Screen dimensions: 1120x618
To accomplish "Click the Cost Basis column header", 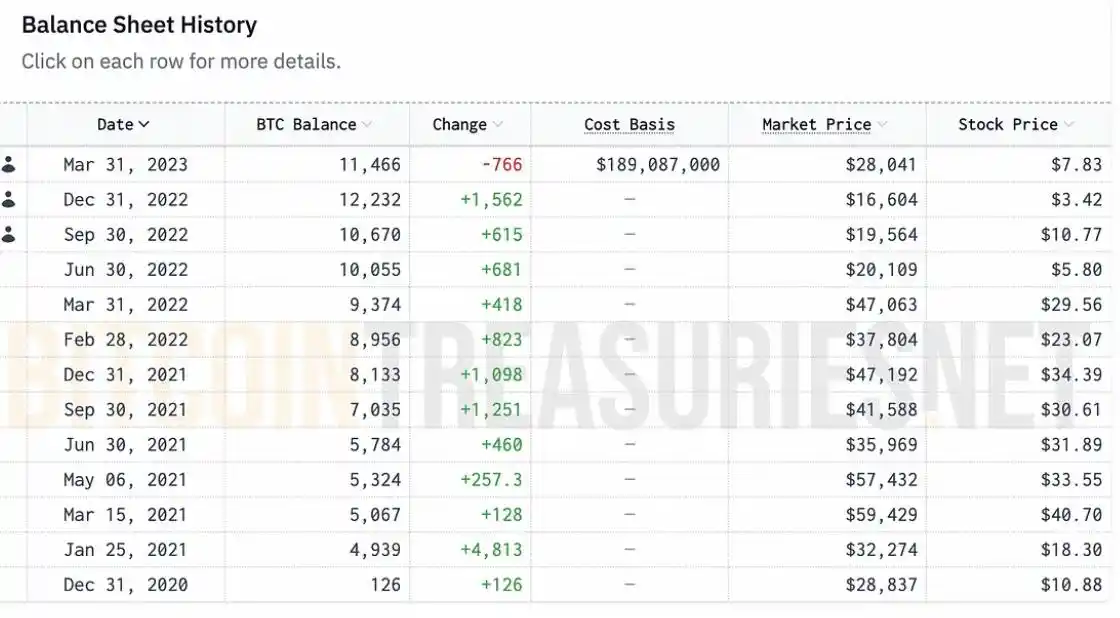I will (x=629, y=125).
